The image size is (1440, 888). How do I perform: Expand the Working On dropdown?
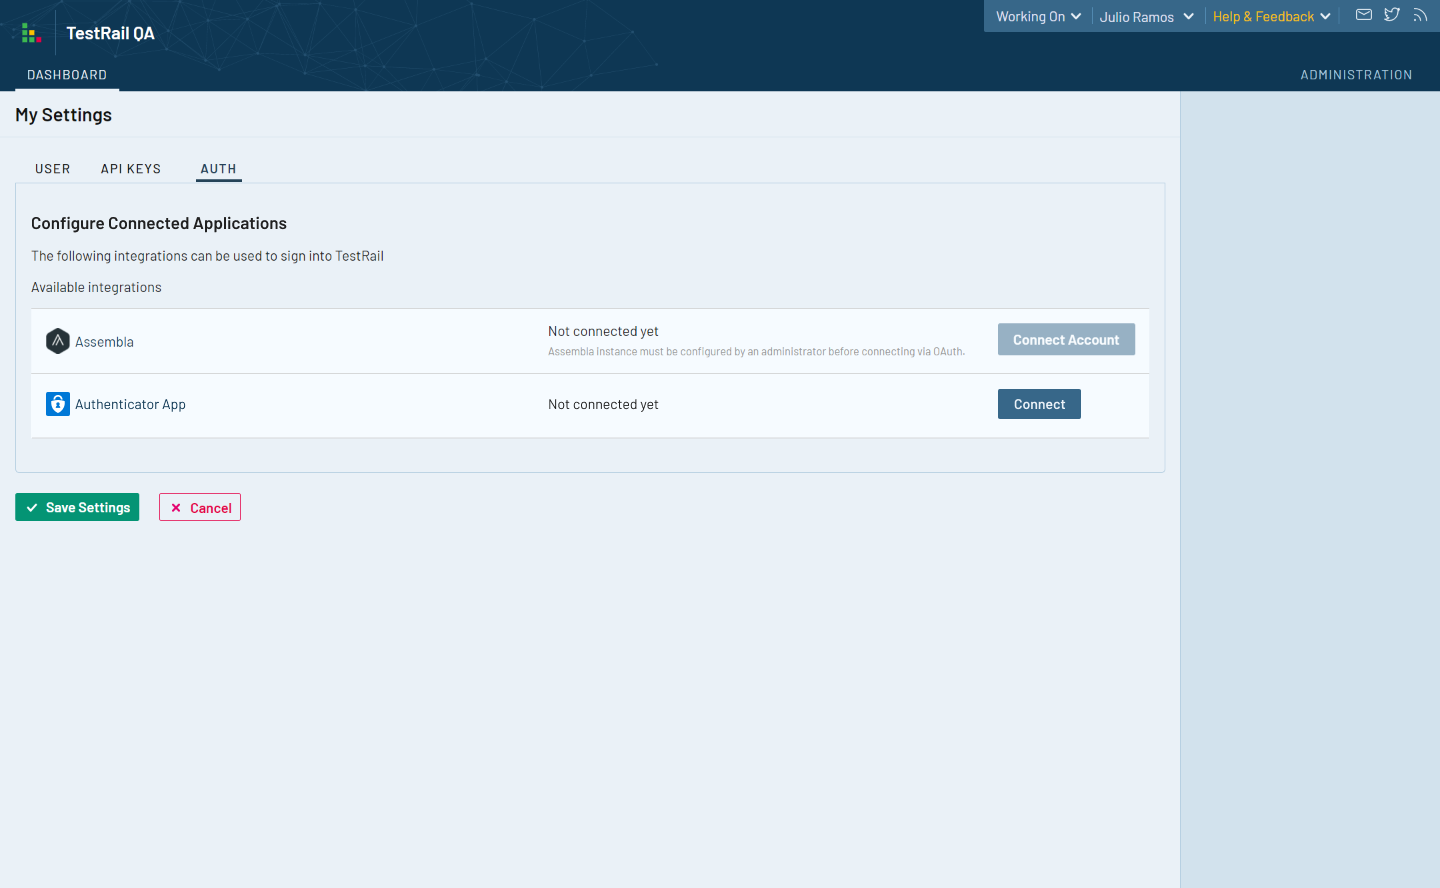[x=1038, y=17]
